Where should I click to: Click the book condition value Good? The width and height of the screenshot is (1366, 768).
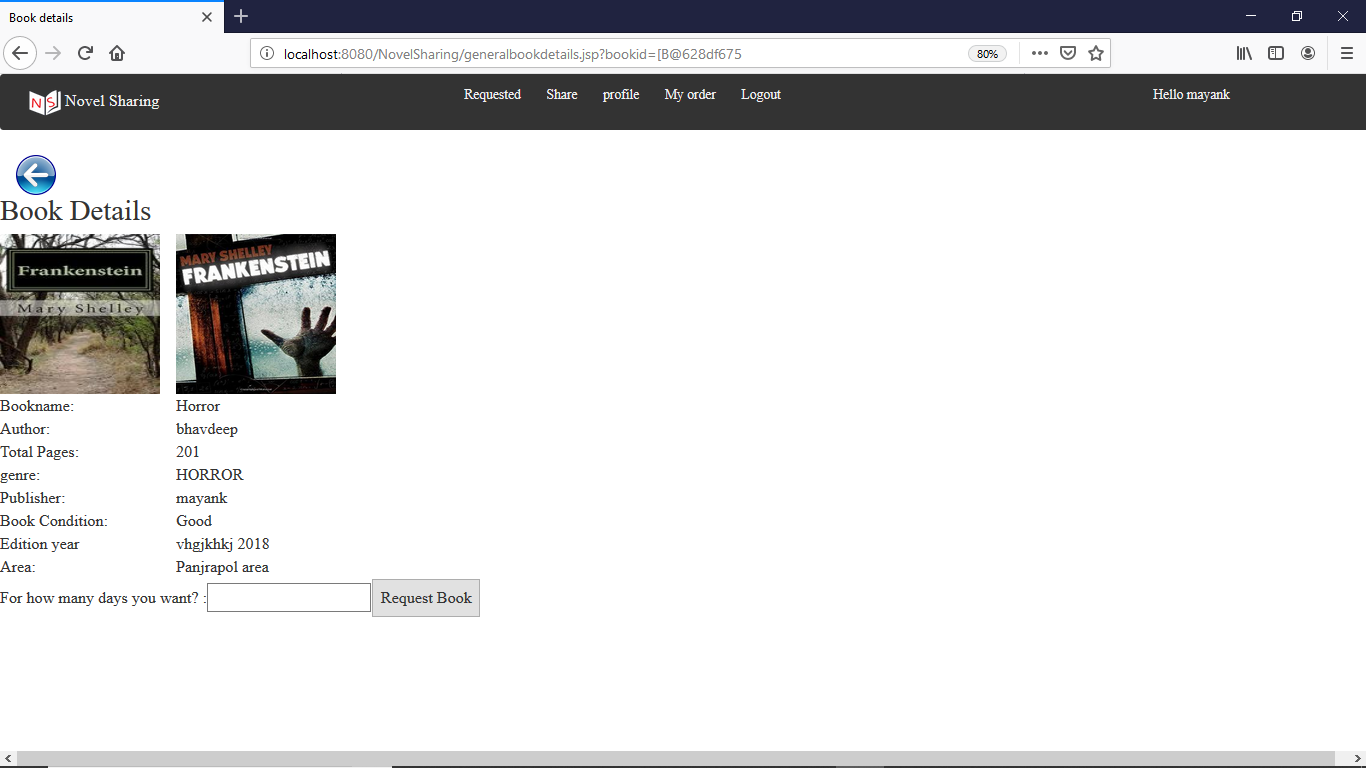(194, 521)
